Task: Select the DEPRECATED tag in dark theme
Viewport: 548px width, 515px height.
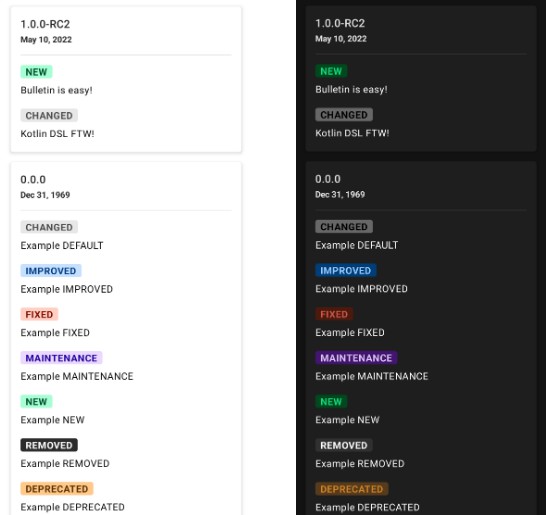Action: [x=352, y=489]
